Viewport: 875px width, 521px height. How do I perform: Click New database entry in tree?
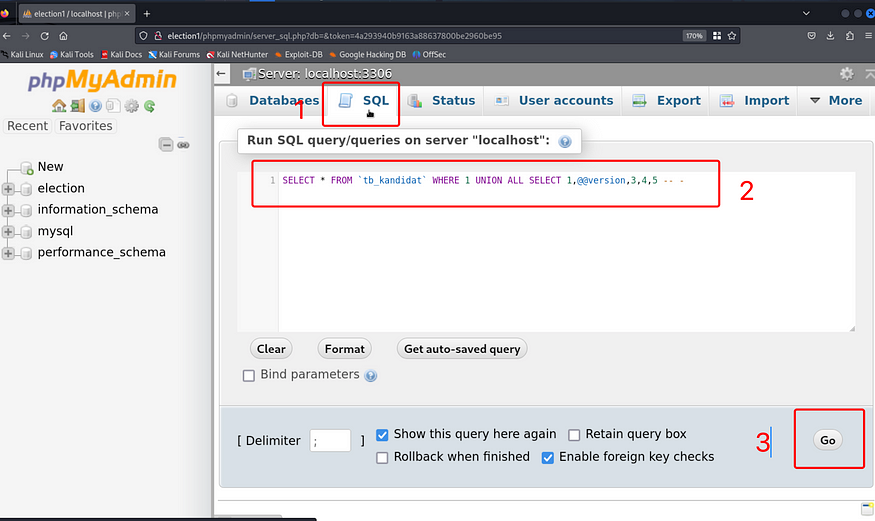coord(50,167)
